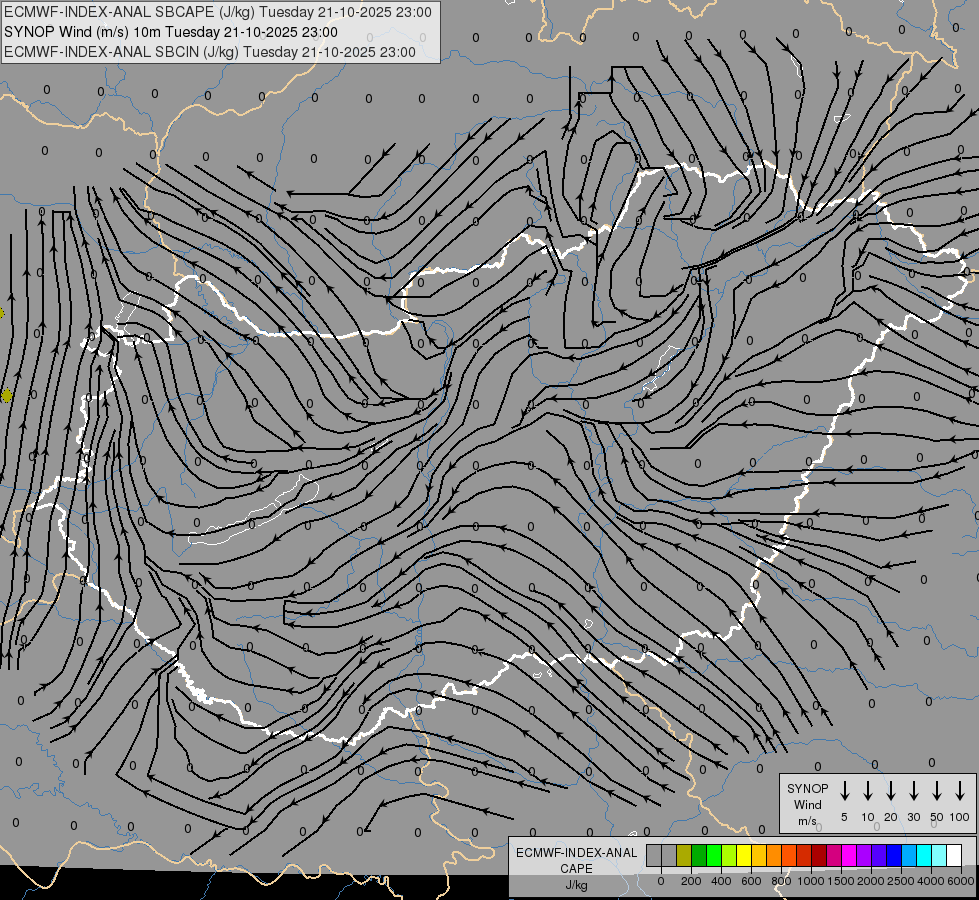
Task: Click the 1000 tick label on CAPE scale
Action: pyautogui.click(x=811, y=881)
